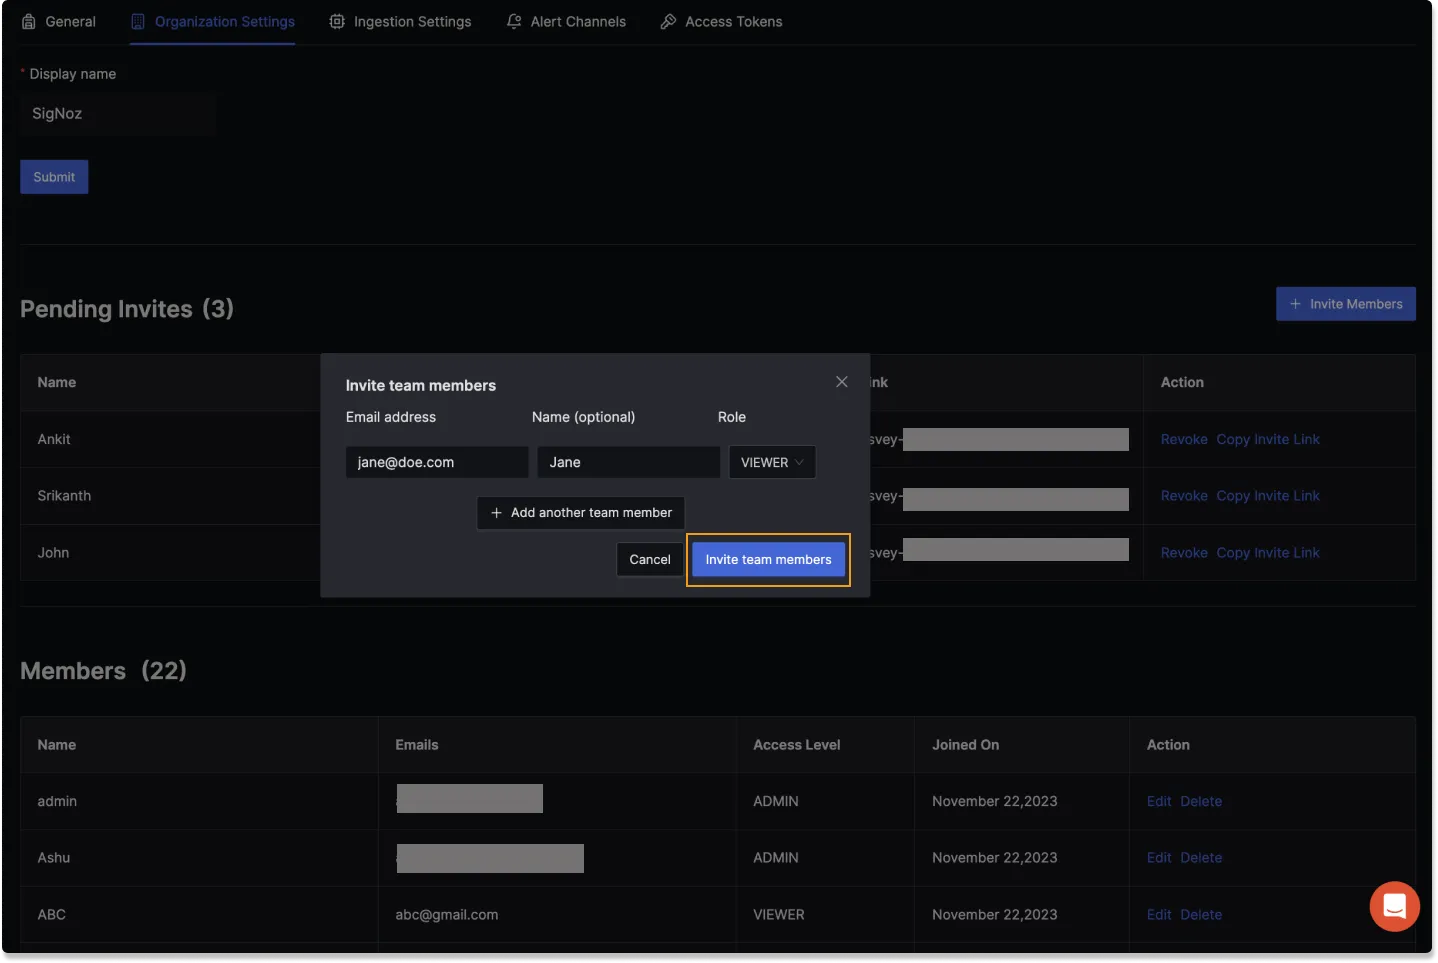Click the General tab building icon

(29, 21)
